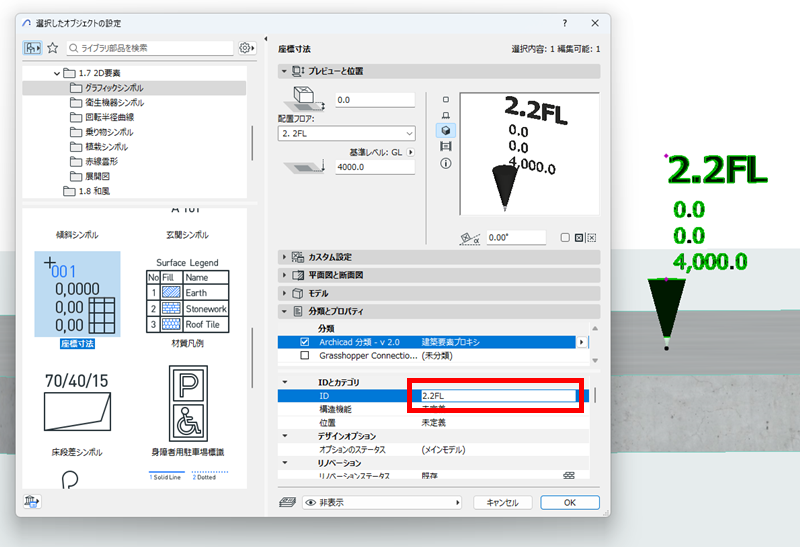
Task: Collapse the デザインオプション group
Action: 285,436
